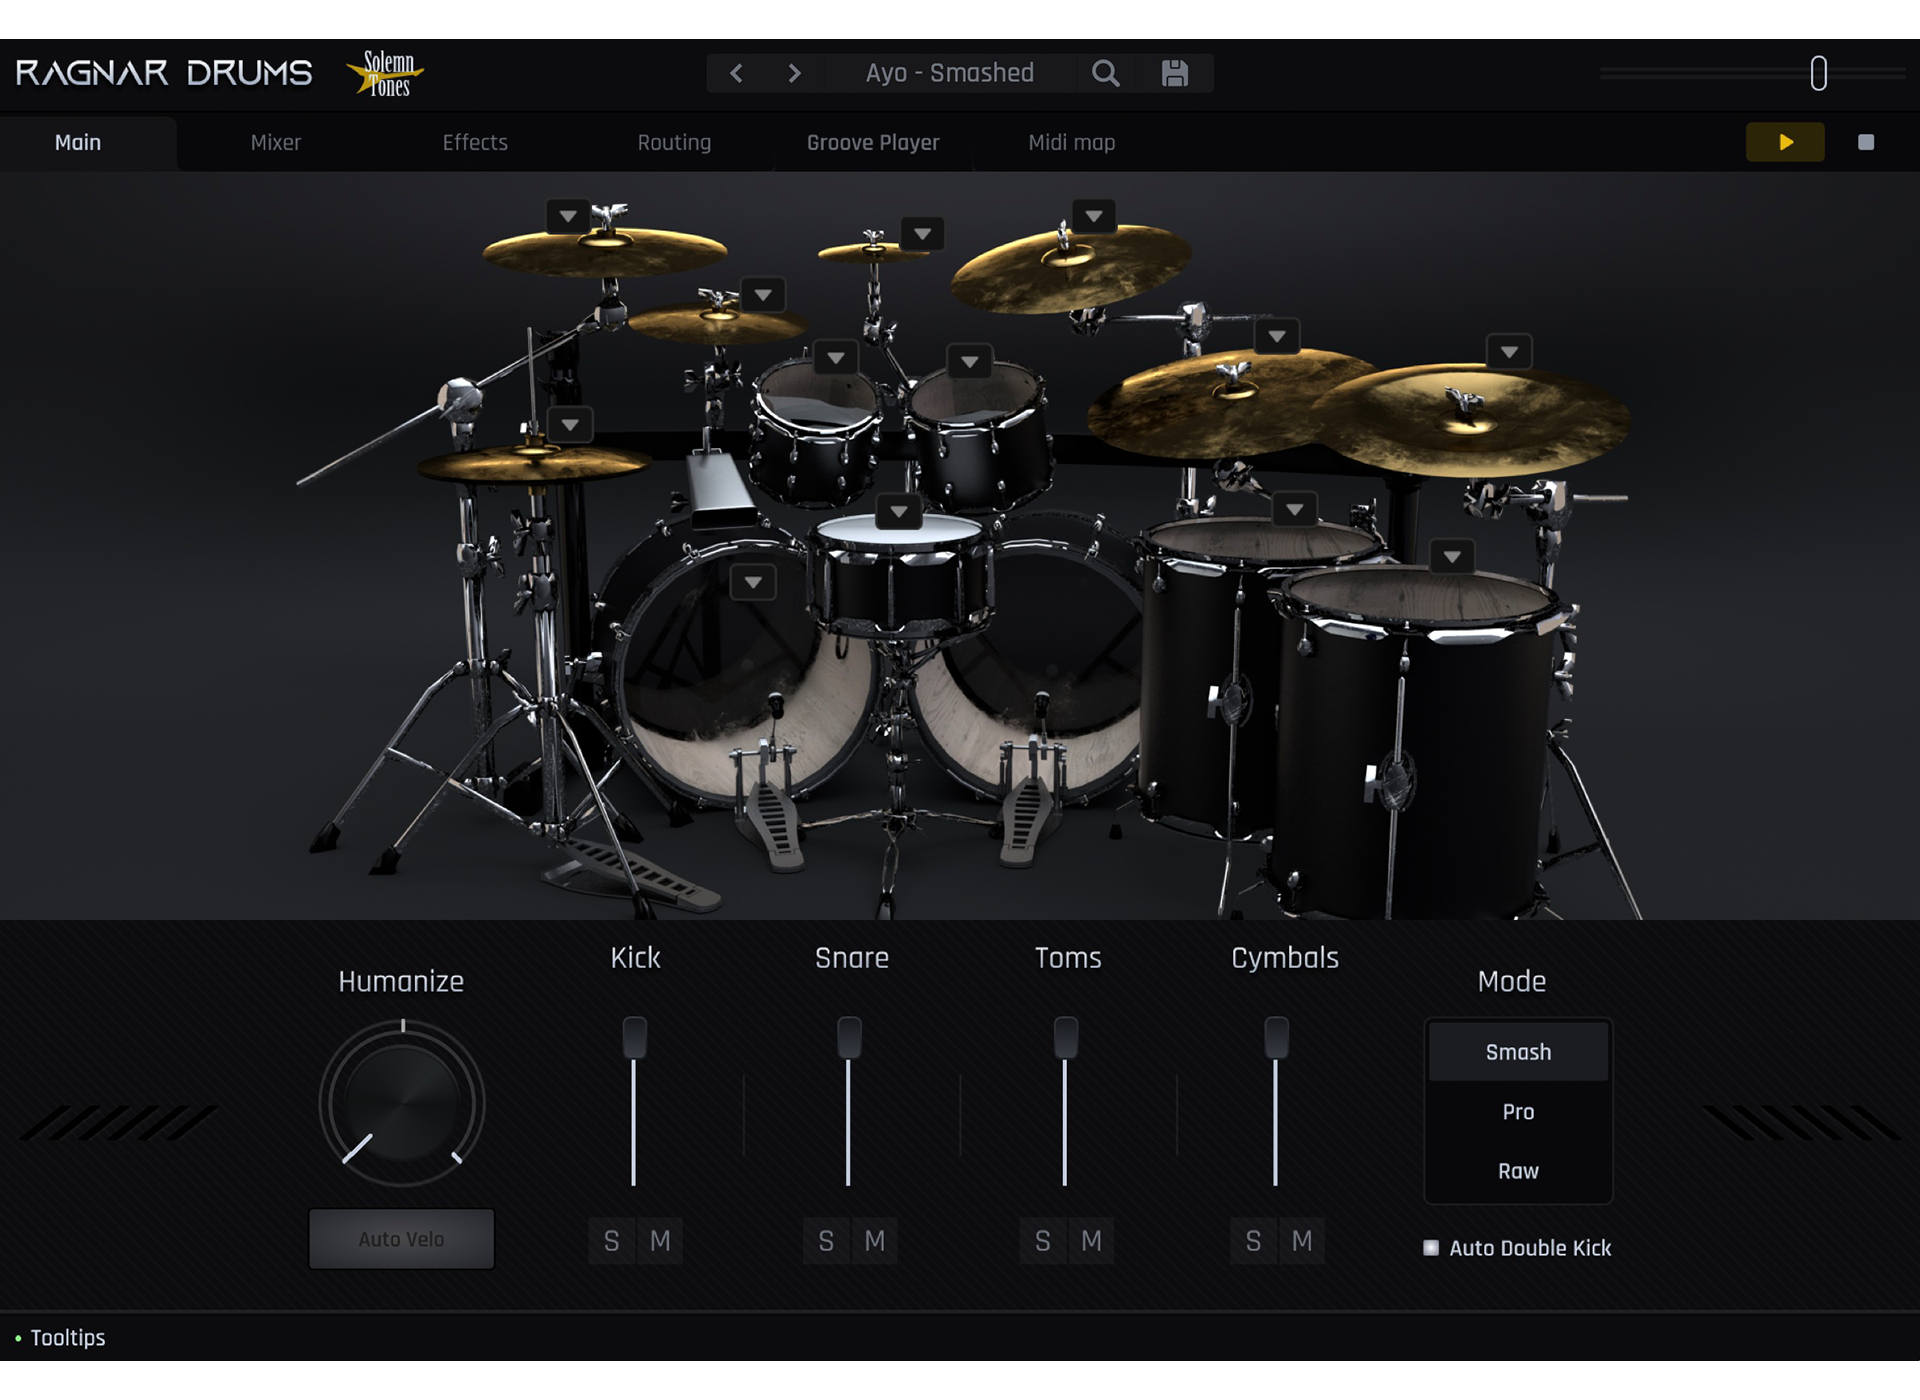The image size is (1920, 1400).
Task: Open dropdown on the china cymbal
Action: pos(1277,336)
